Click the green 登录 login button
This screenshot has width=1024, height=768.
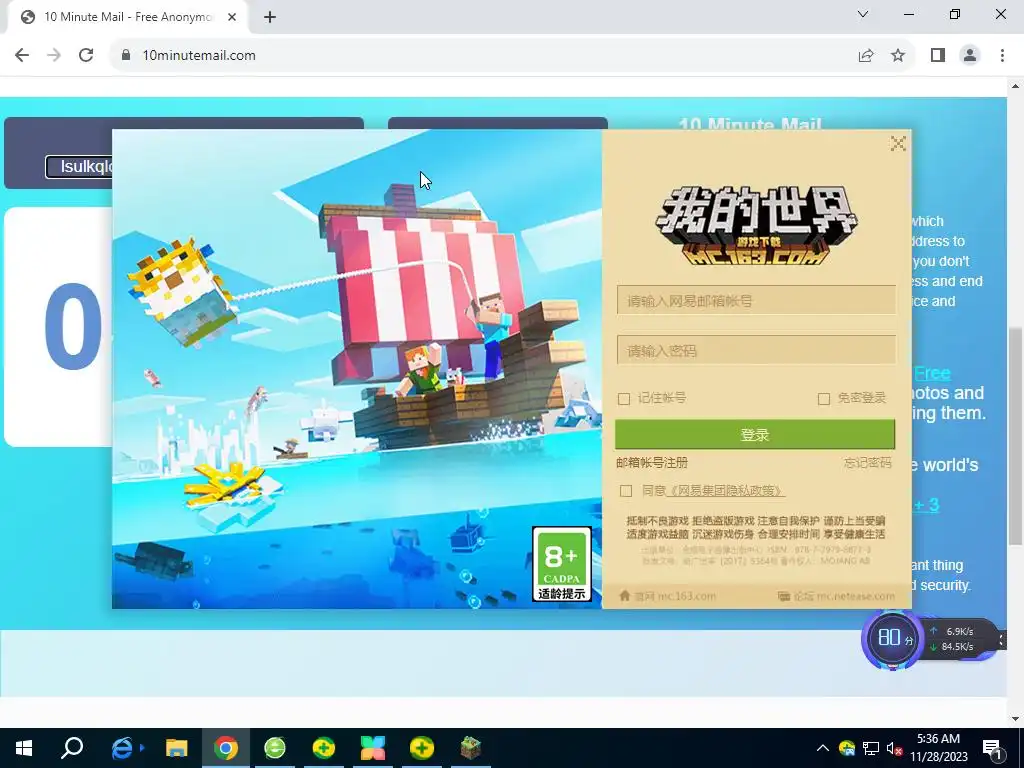(755, 434)
